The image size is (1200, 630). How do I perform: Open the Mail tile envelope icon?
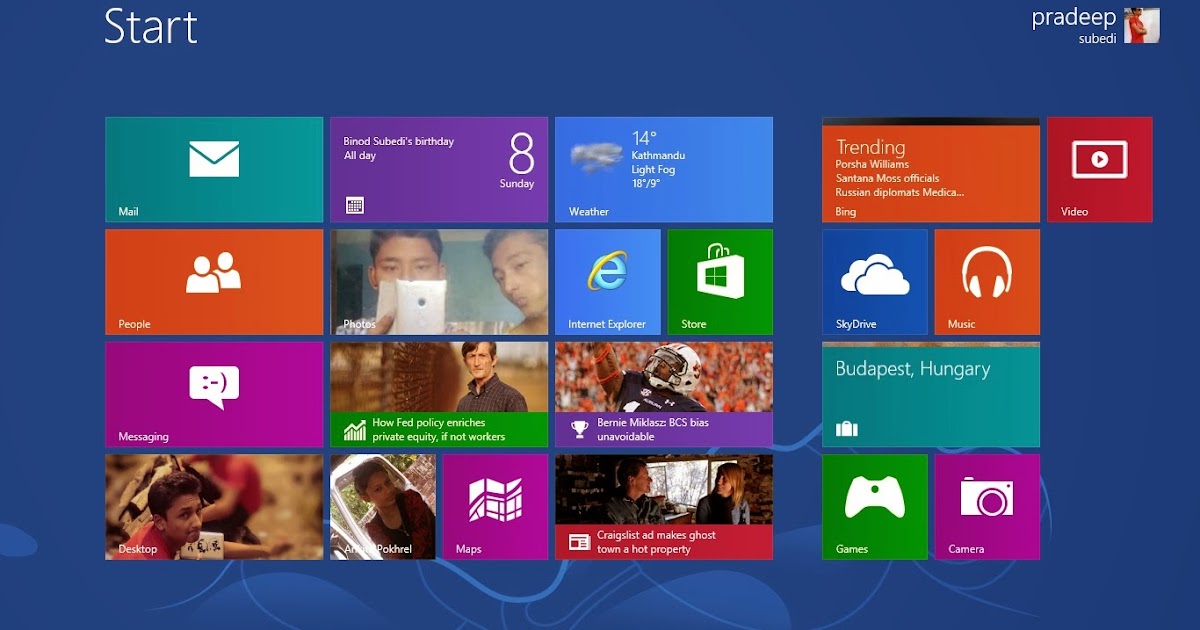[214, 158]
